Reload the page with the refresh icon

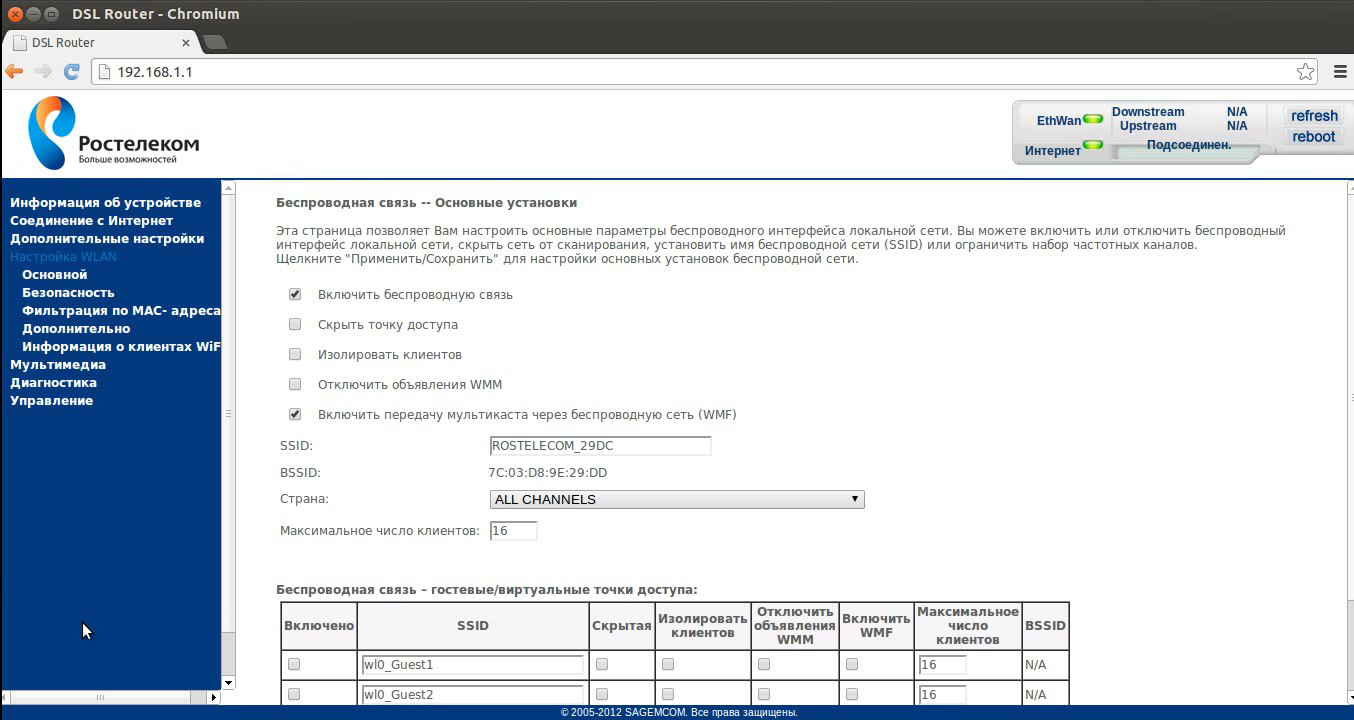click(x=72, y=72)
